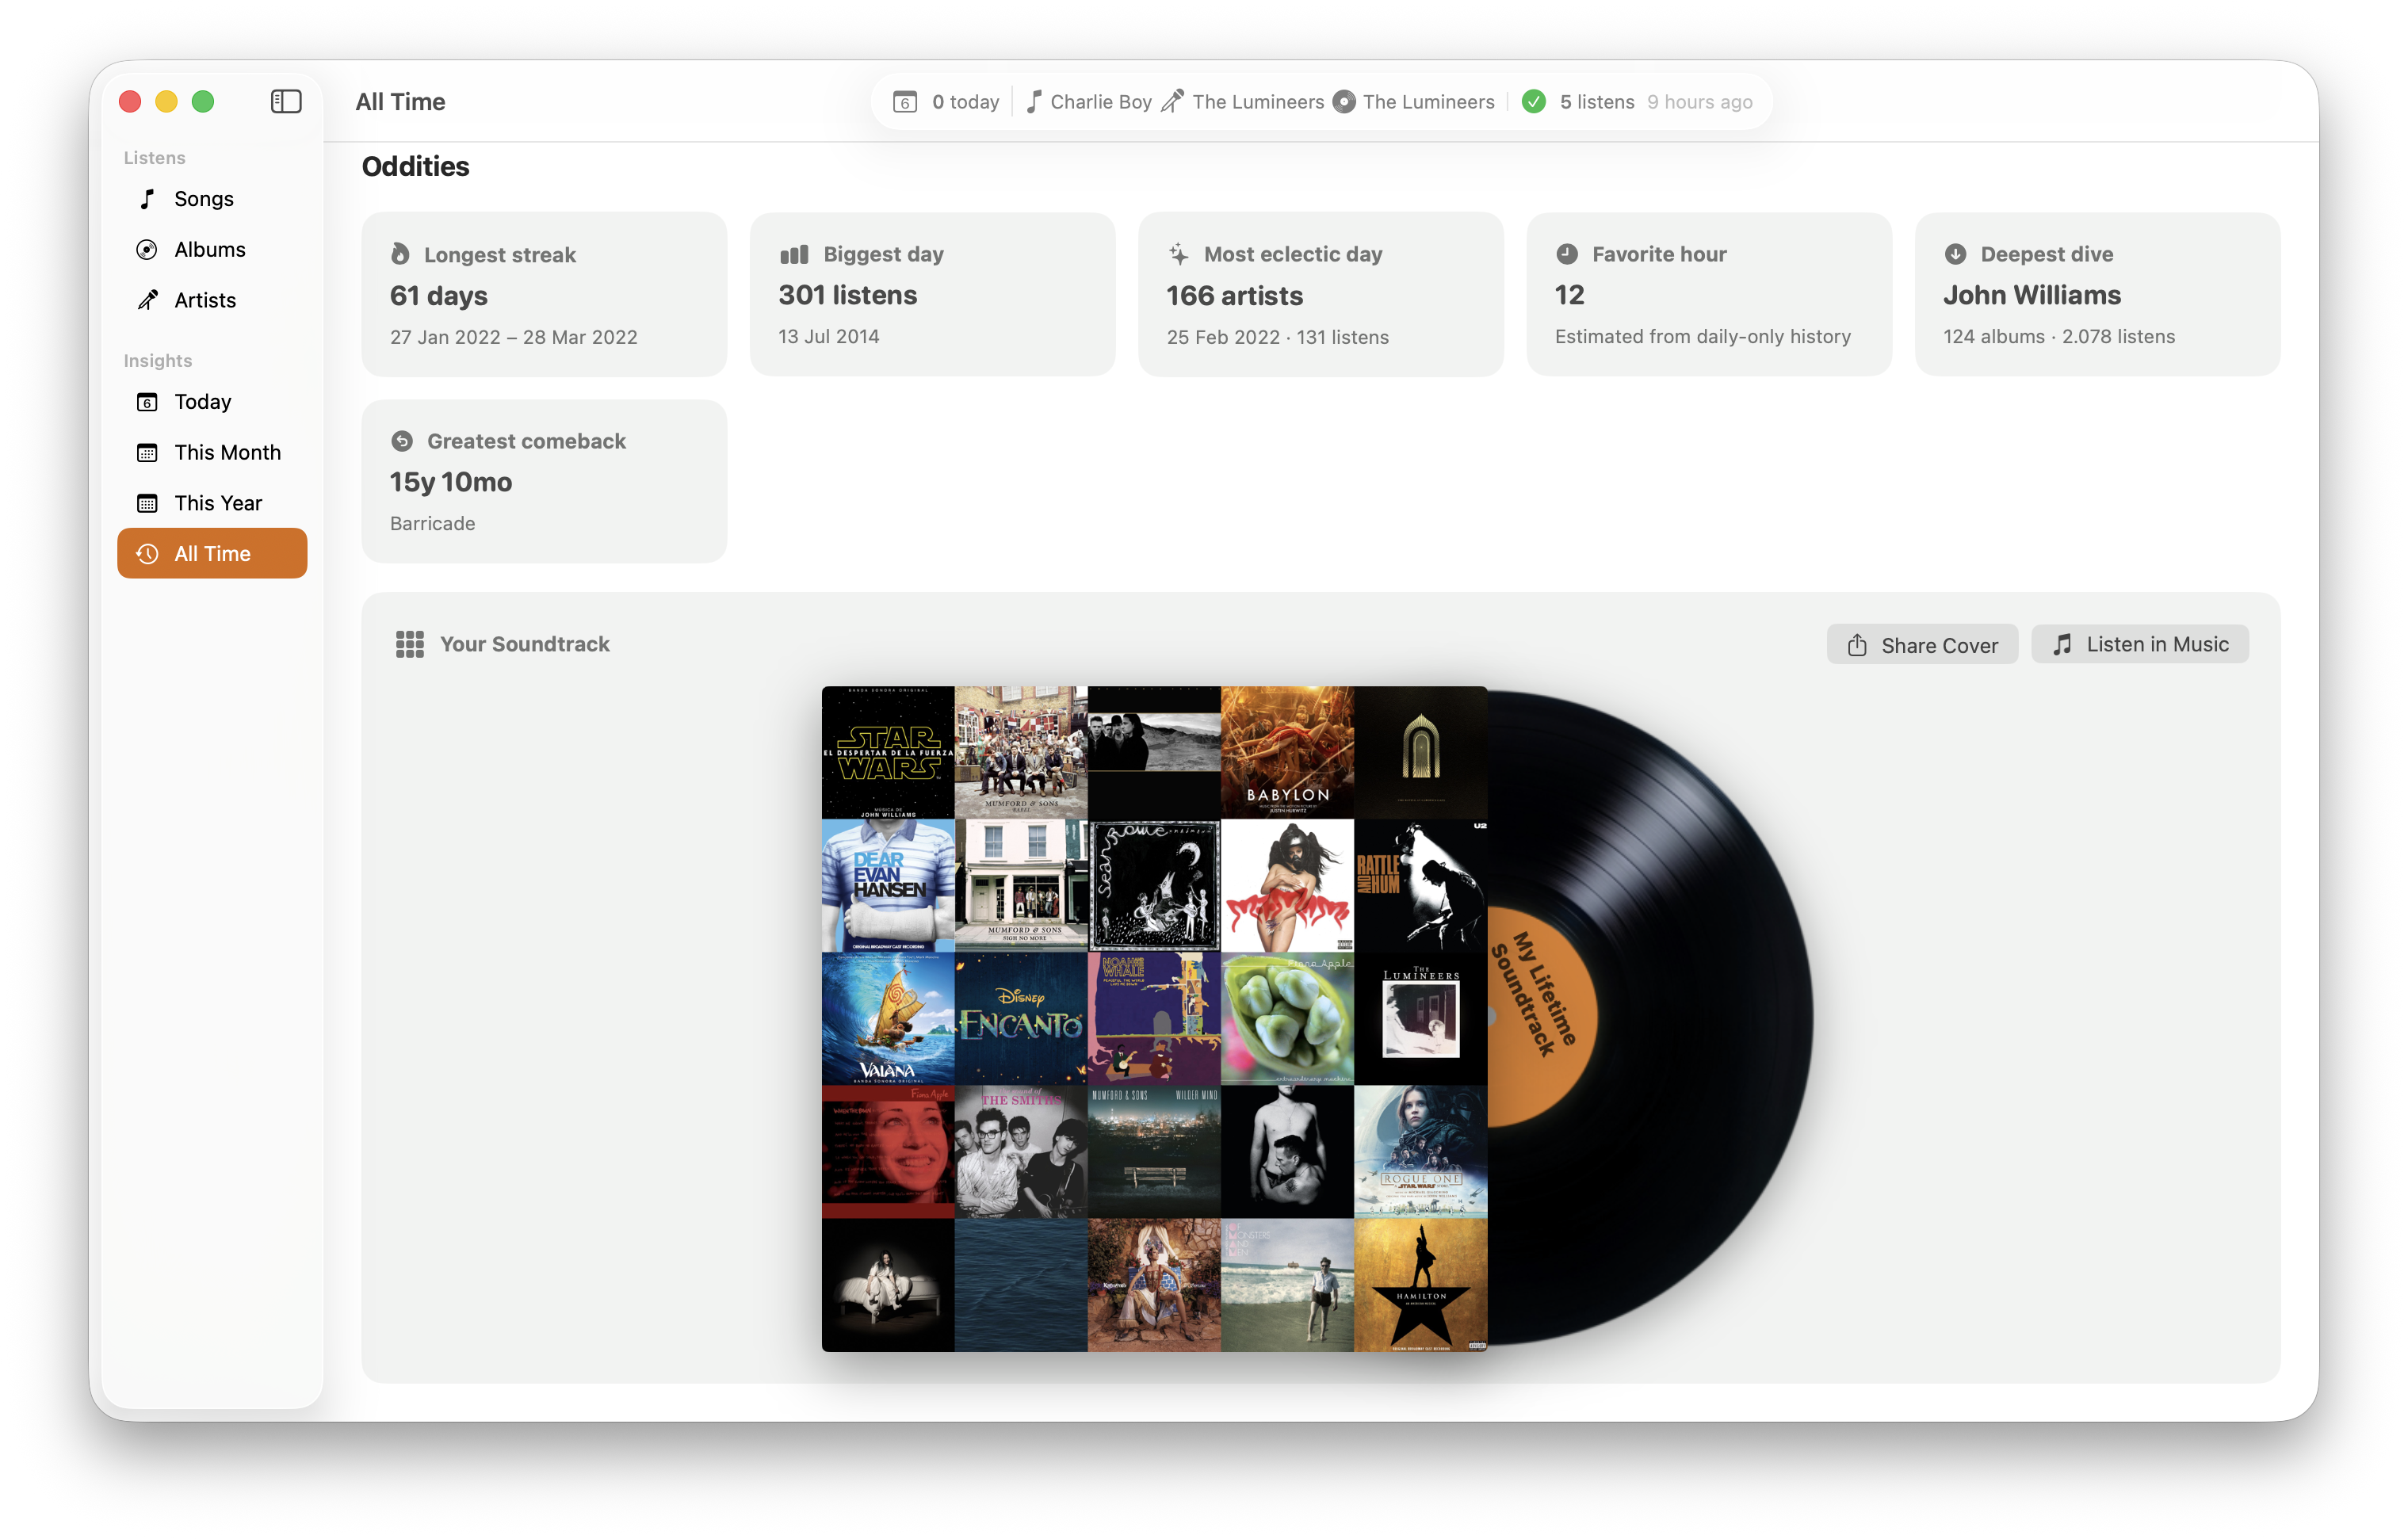Image resolution: width=2408 pixels, height=1539 pixels.
Task: Click The Smiths album cover
Action: [1021, 1151]
